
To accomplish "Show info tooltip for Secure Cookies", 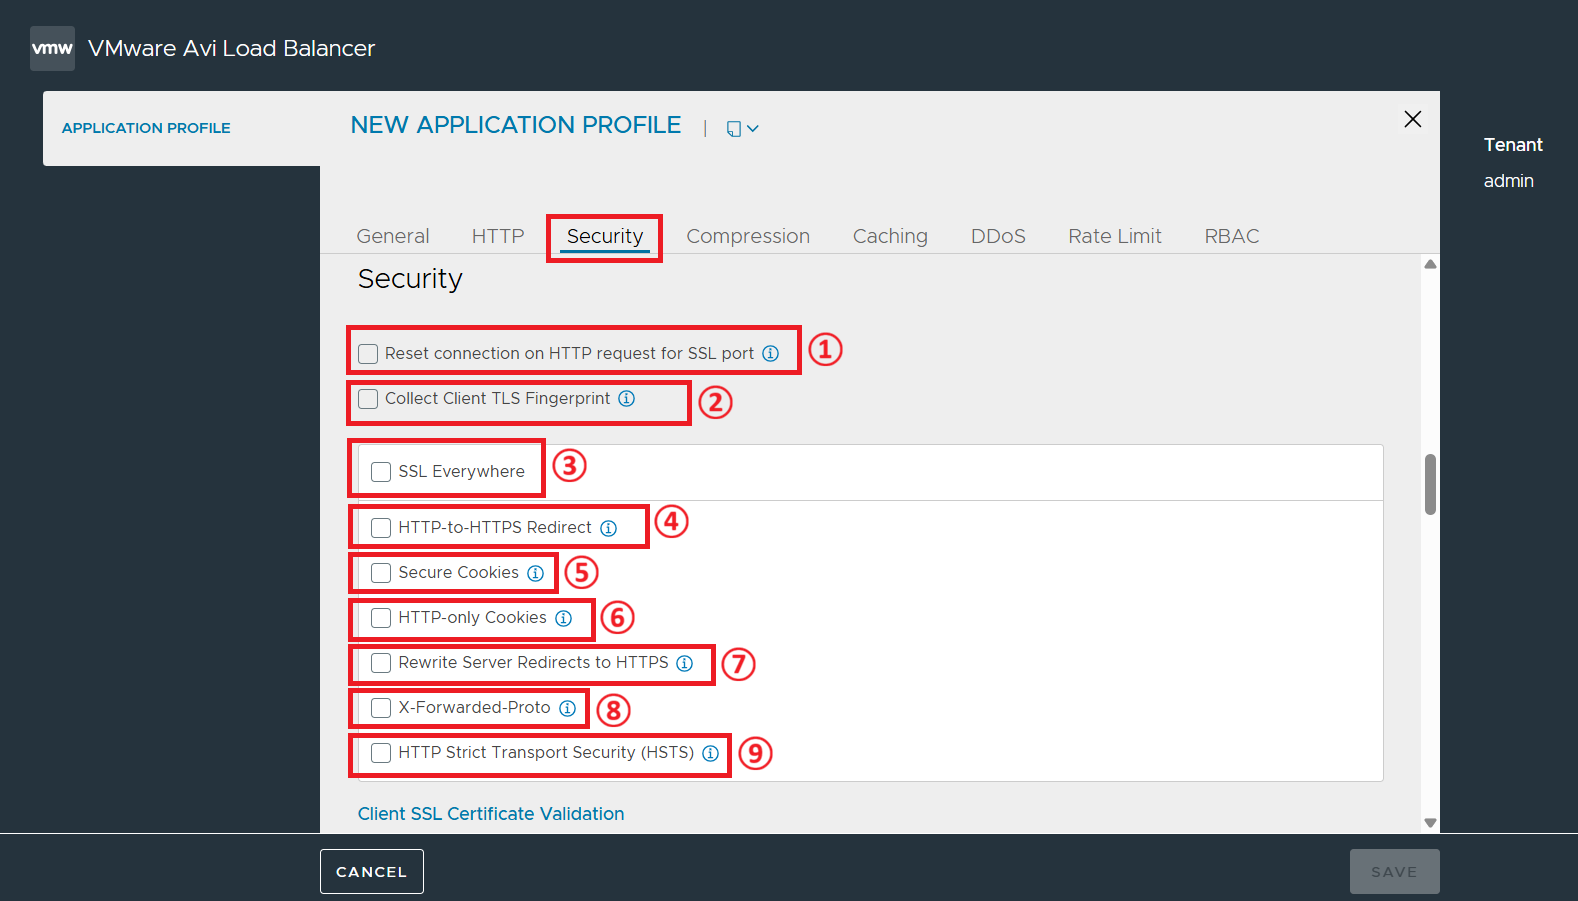I will (535, 573).
